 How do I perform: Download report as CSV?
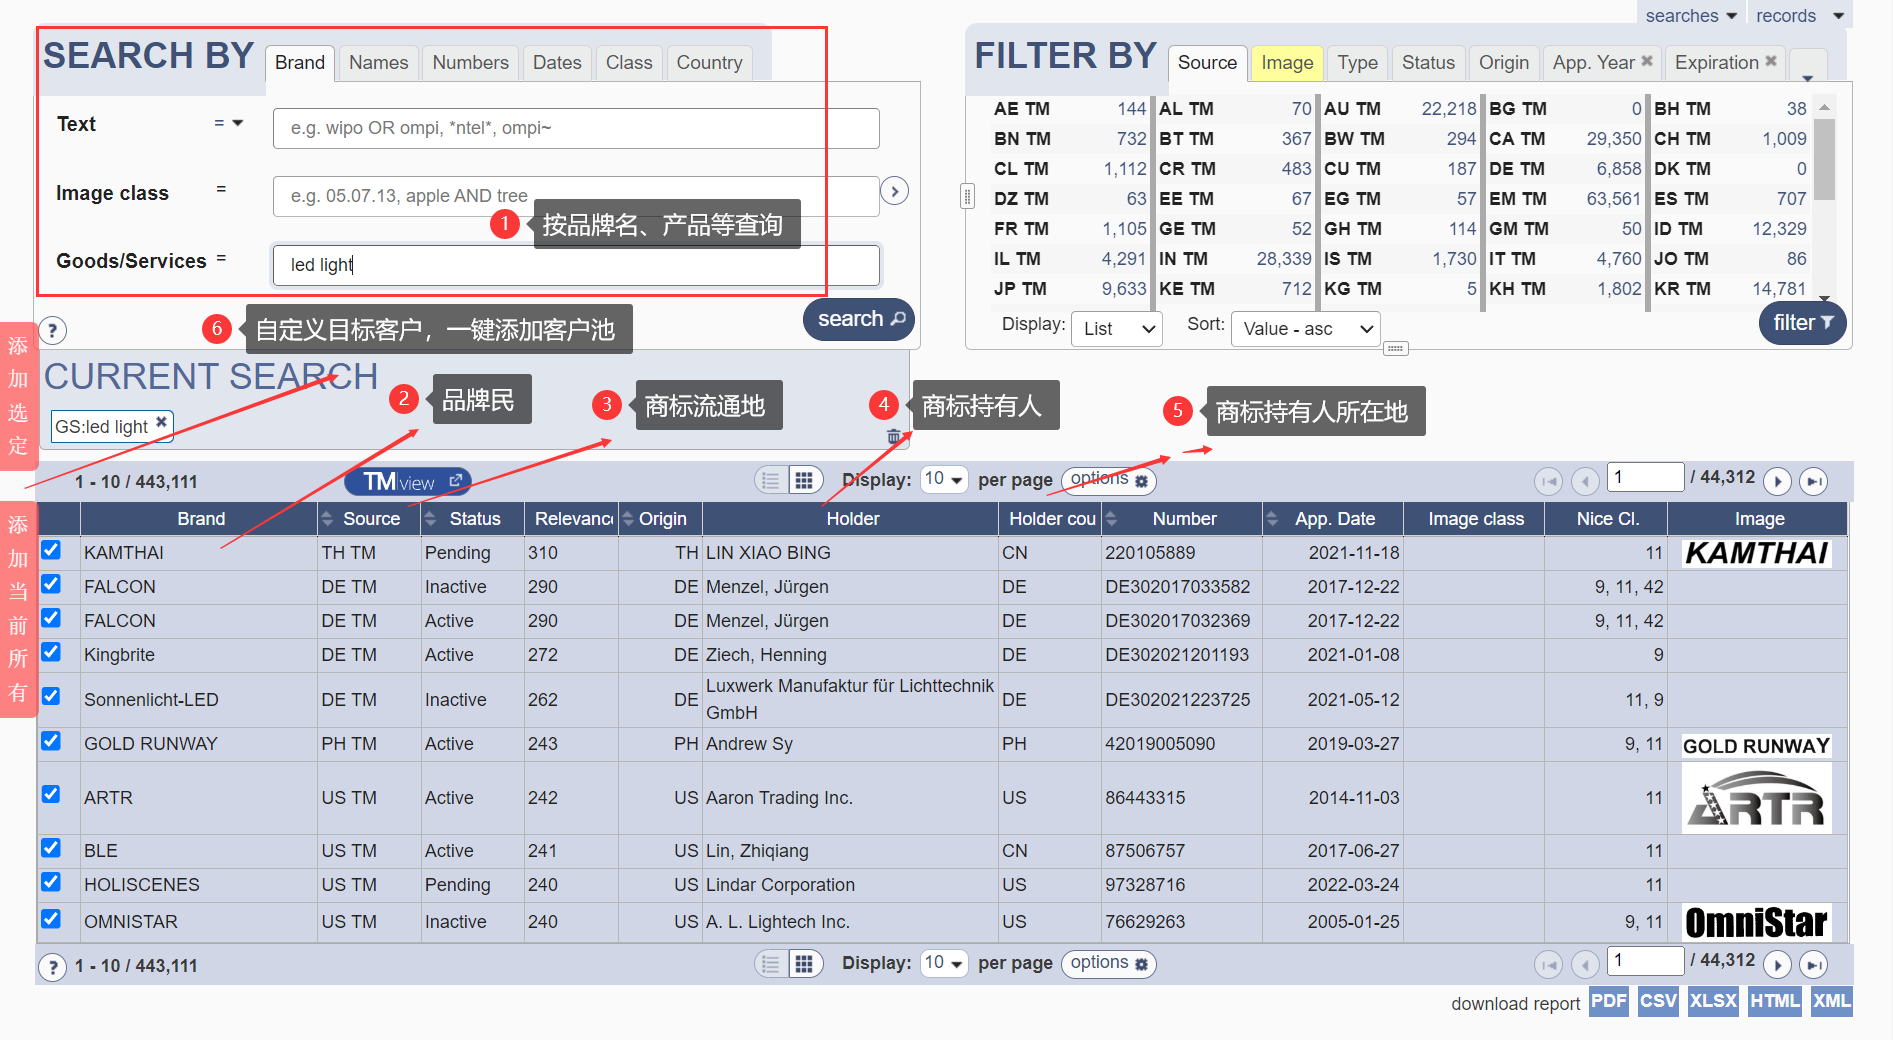[x=1658, y=1001]
